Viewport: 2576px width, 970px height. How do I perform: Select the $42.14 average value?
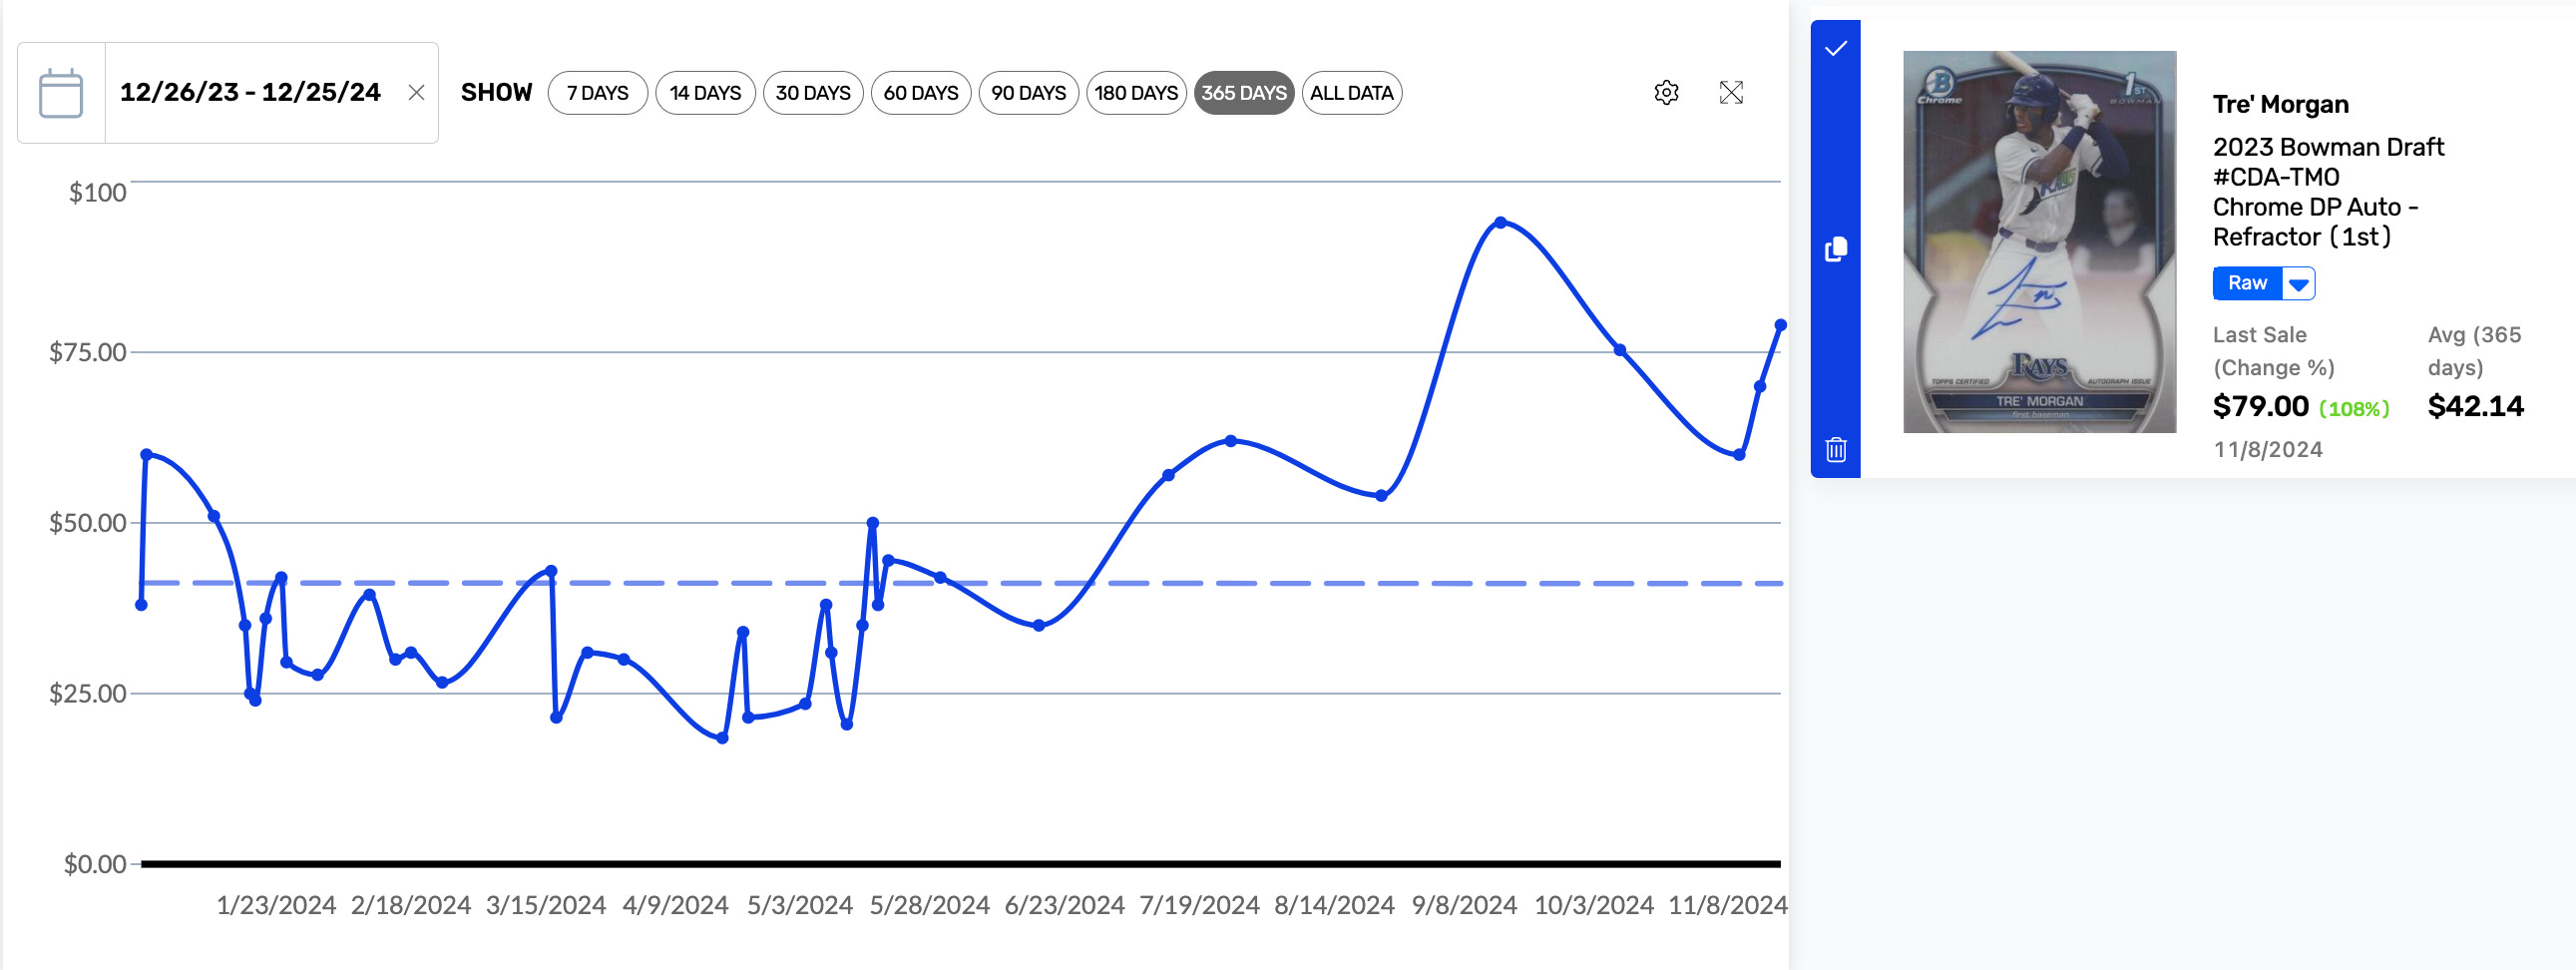tap(2475, 406)
